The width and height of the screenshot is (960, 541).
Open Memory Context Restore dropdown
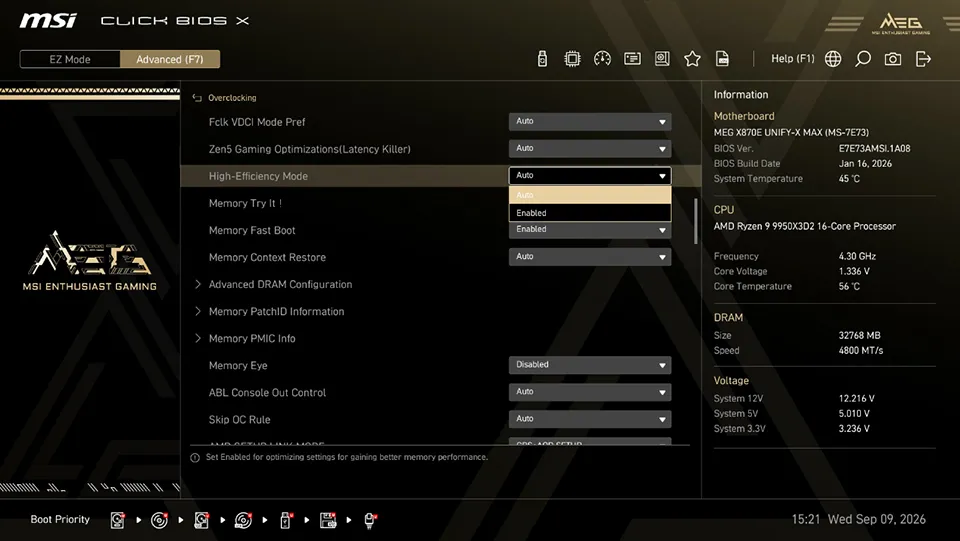tap(590, 257)
